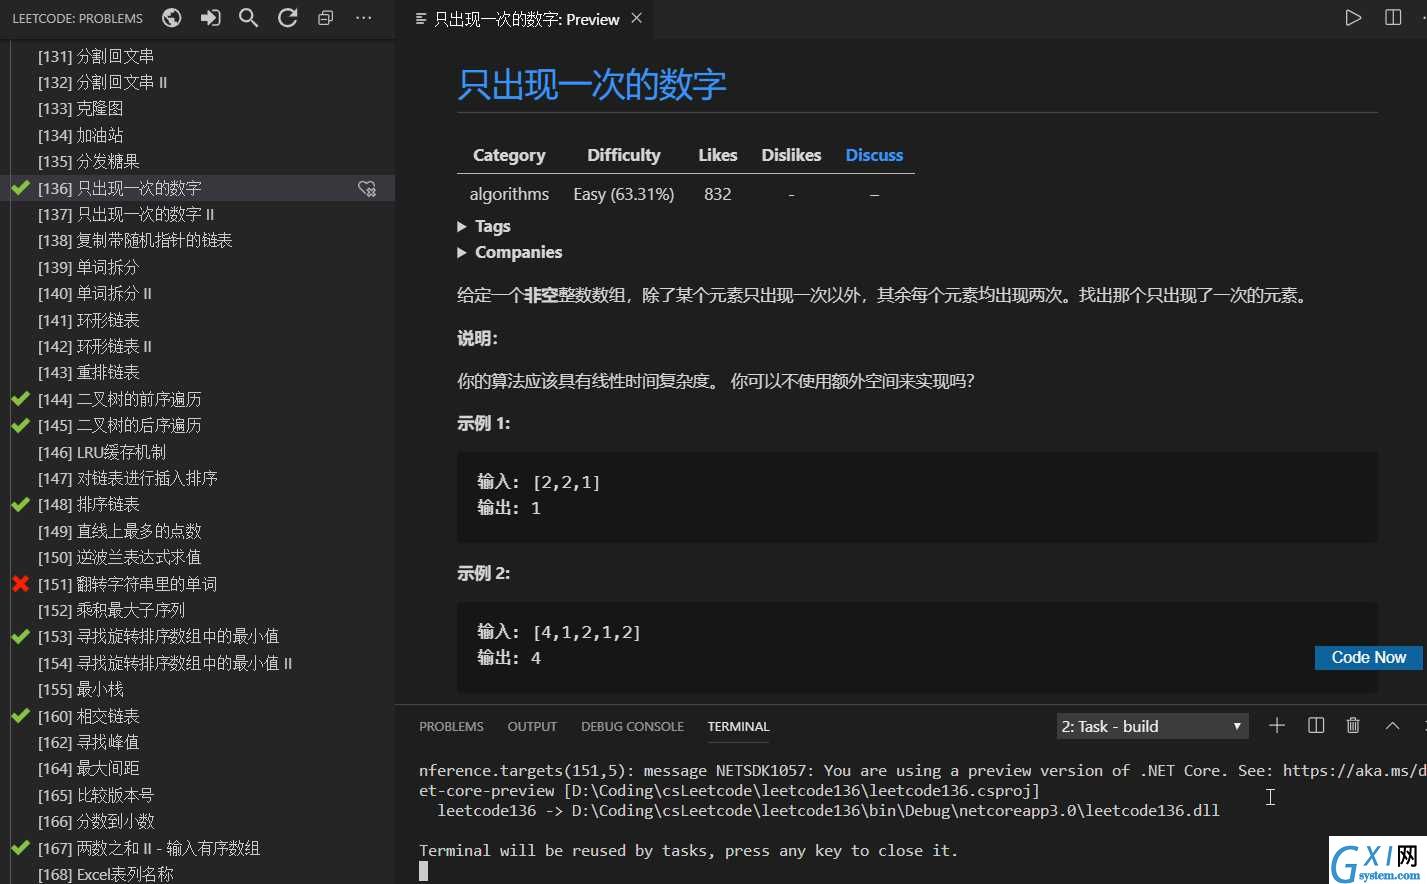This screenshot has height=884, width=1427.
Task: Click the Code Now button
Action: [x=1368, y=657]
